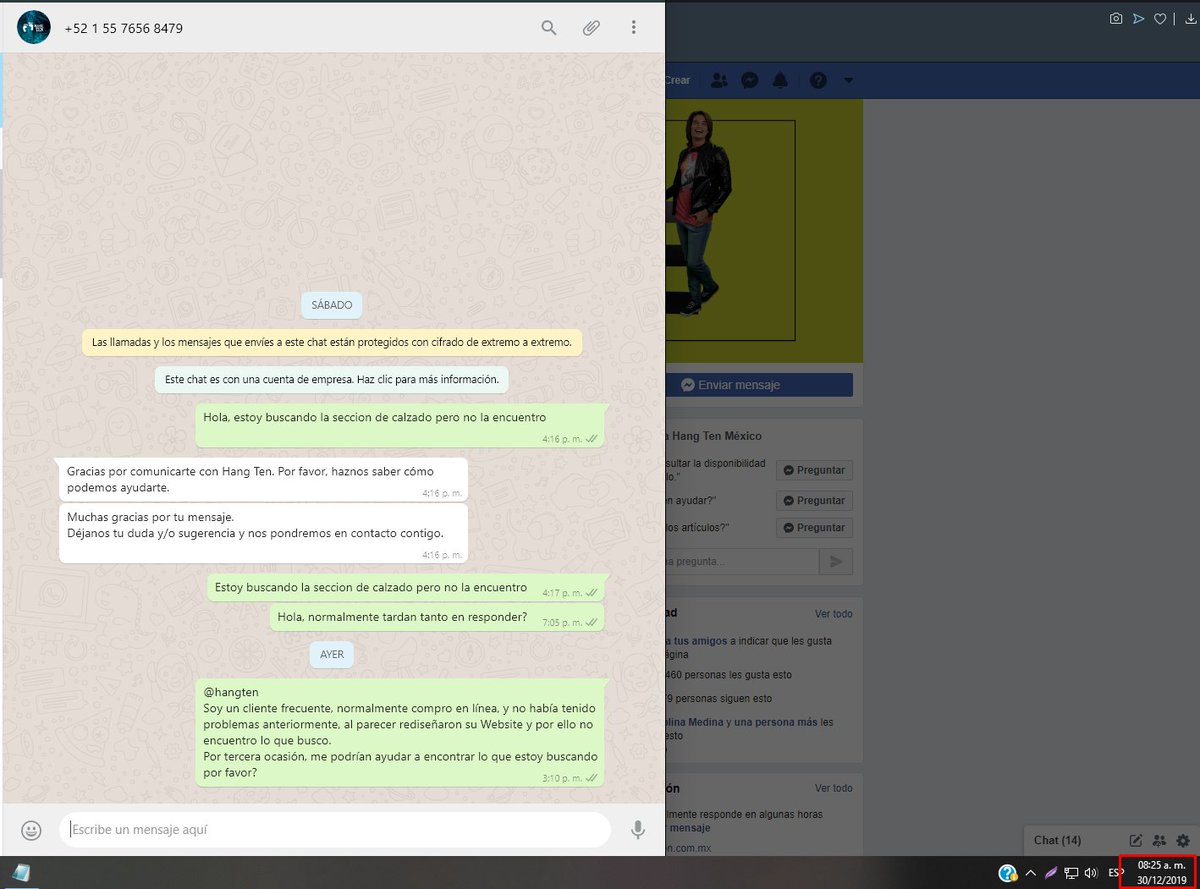Open the attach paperclip in WhatsApp
Image resolution: width=1200 pixels, height=889 pixels.
591,28
